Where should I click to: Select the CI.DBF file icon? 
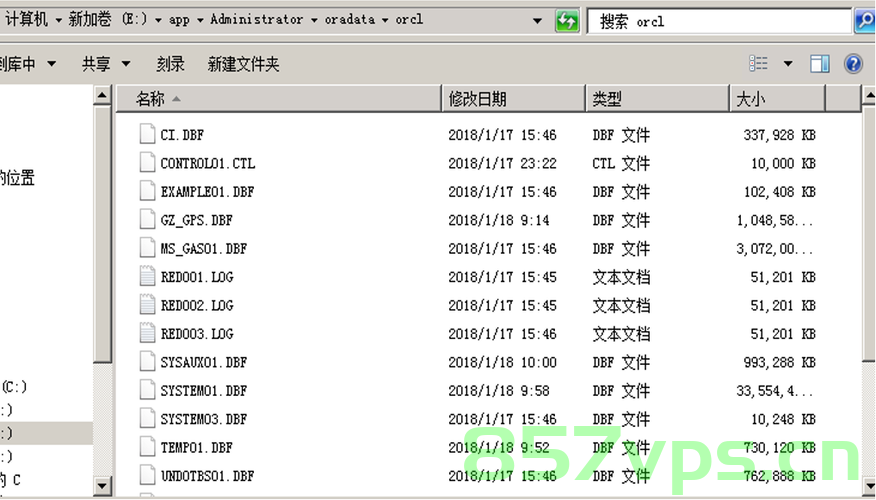pyautogui.click(x=147, y=134)
